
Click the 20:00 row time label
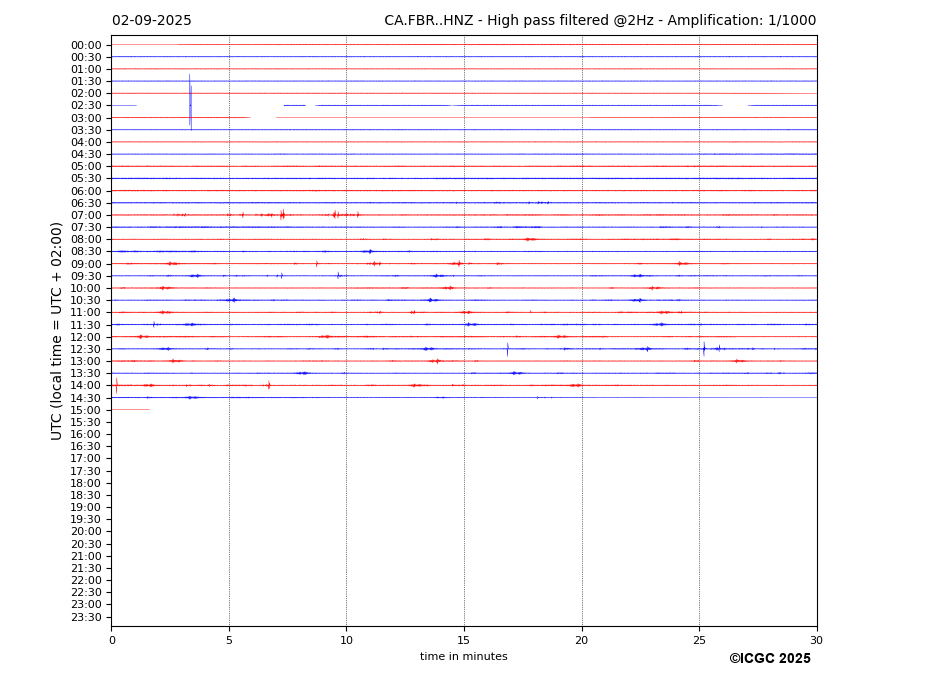pos(86,532)
